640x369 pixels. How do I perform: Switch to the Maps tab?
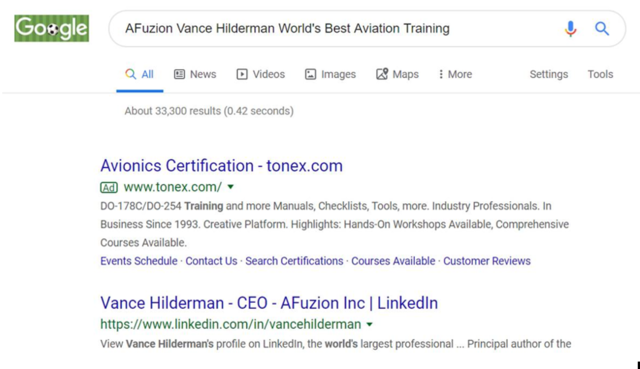[x=397, y=74]
